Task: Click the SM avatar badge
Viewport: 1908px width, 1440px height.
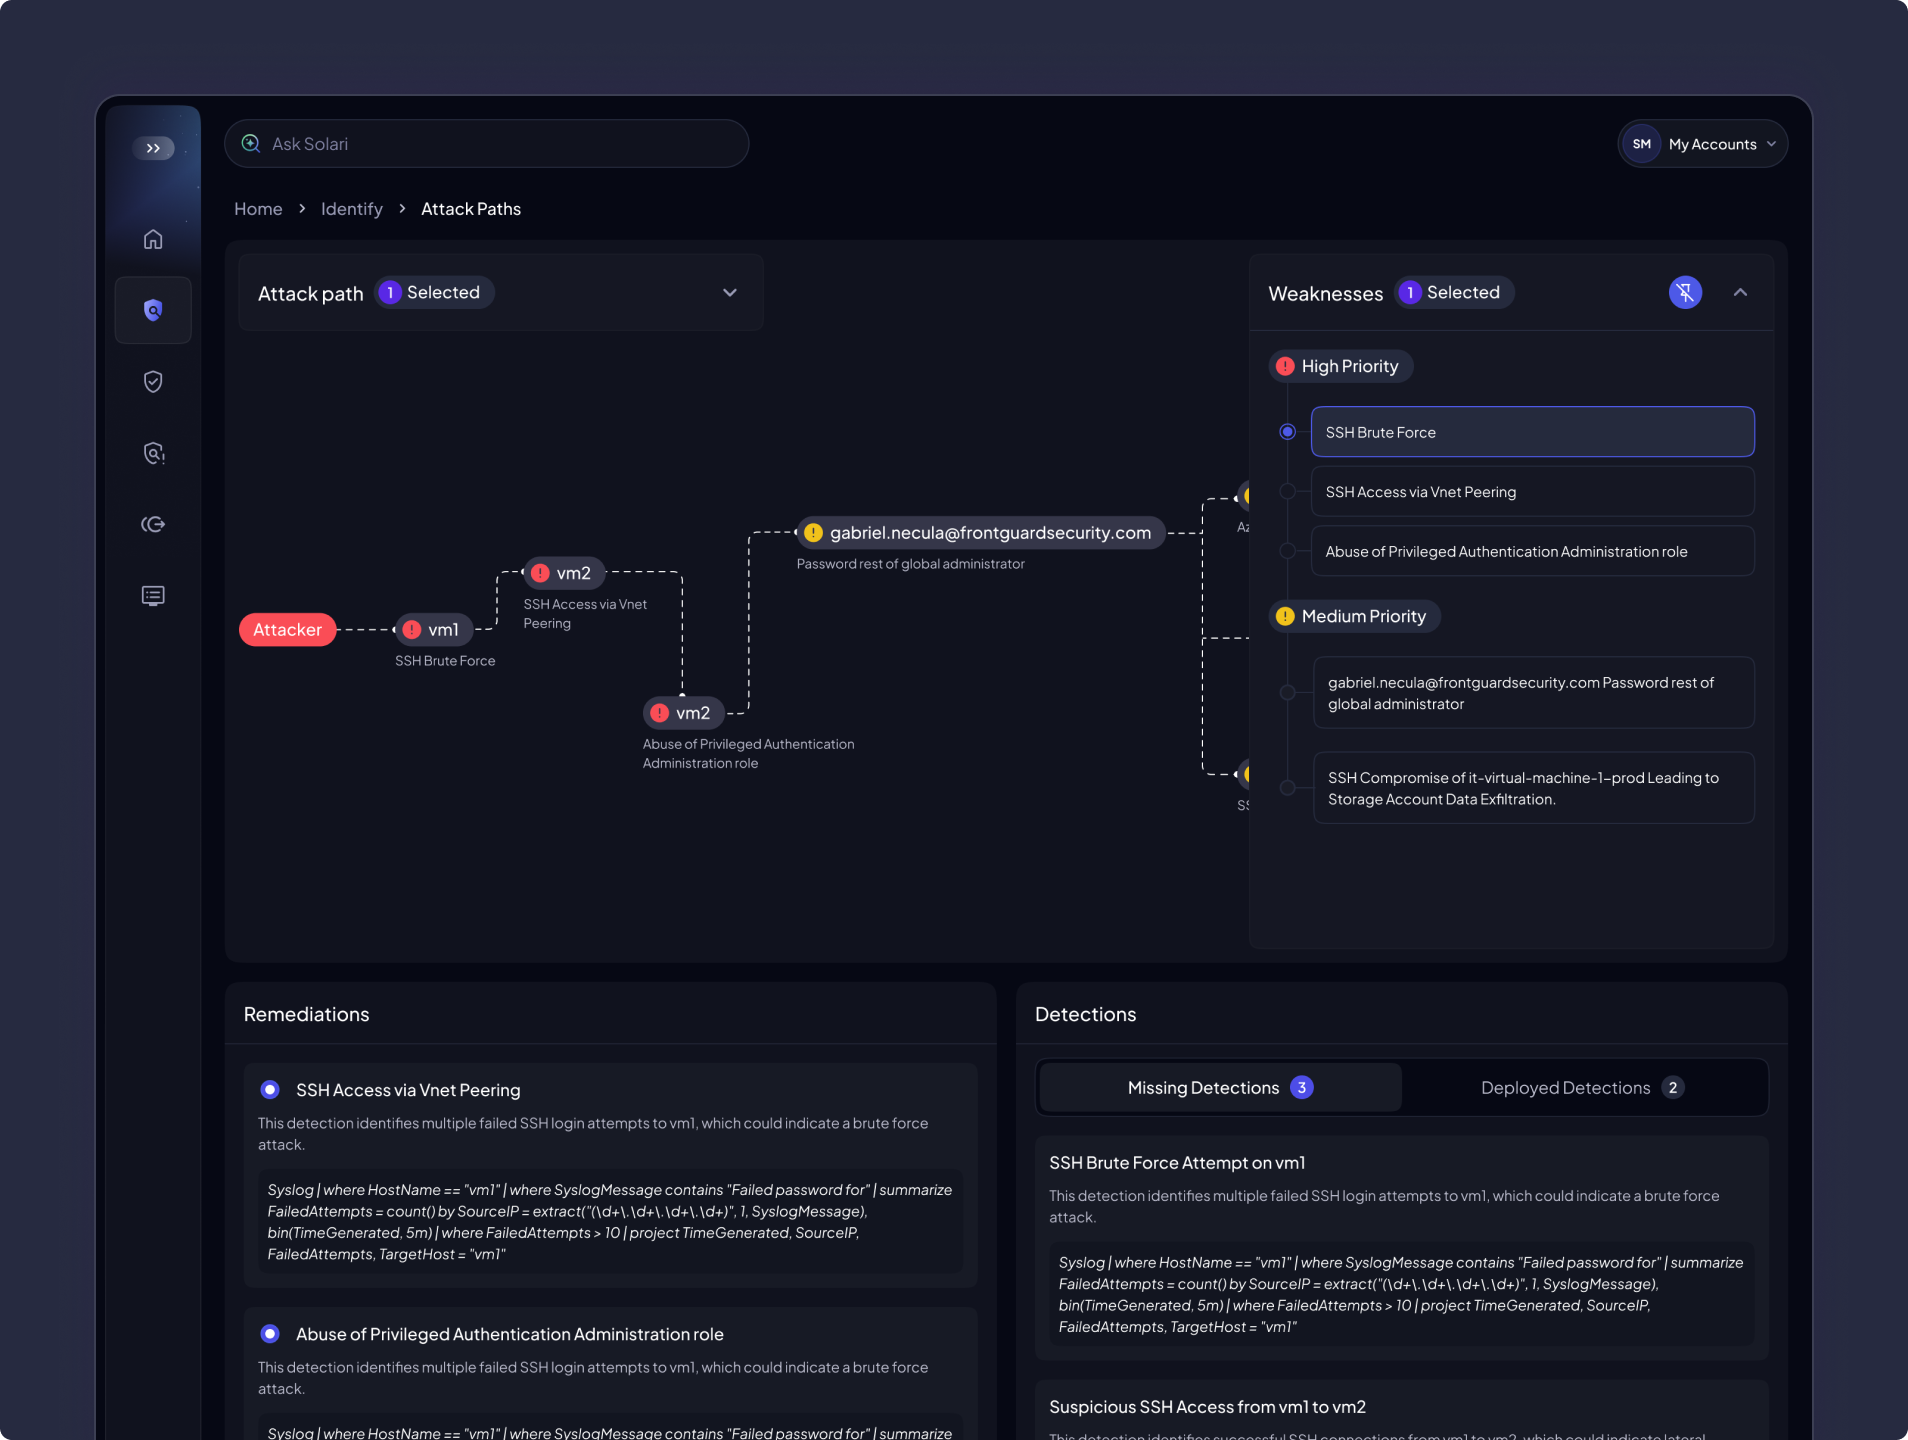Action: (x=1641, y=144)
